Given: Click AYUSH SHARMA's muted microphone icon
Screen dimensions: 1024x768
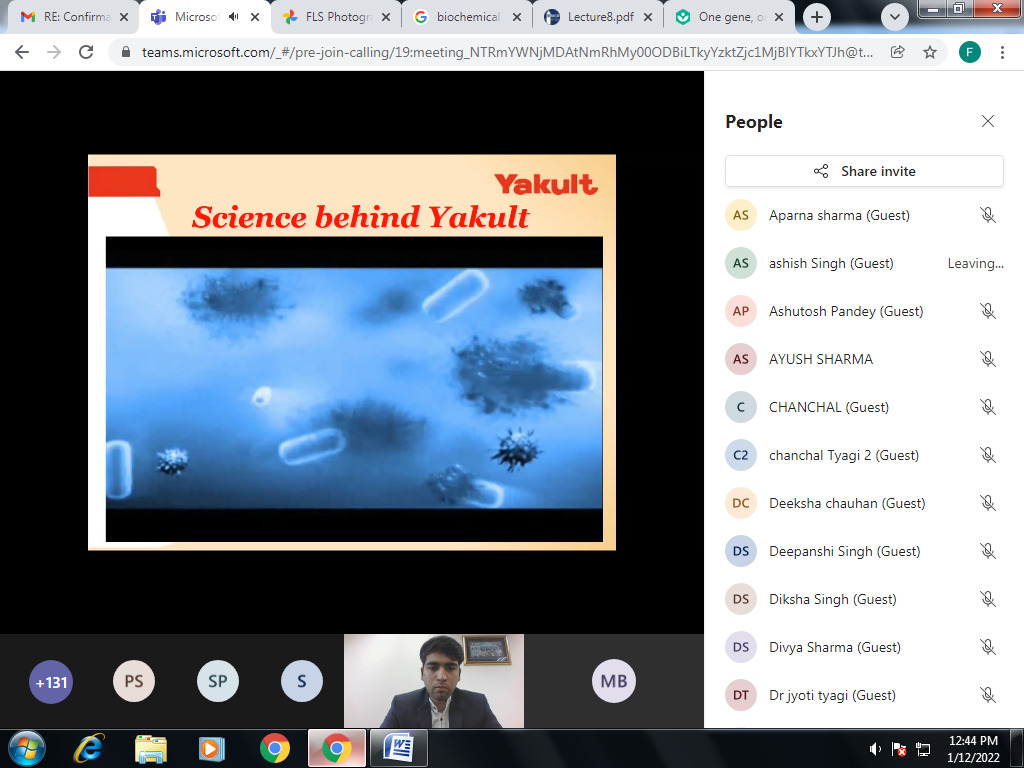Looking at the screenshot, I should pos(987,359).
